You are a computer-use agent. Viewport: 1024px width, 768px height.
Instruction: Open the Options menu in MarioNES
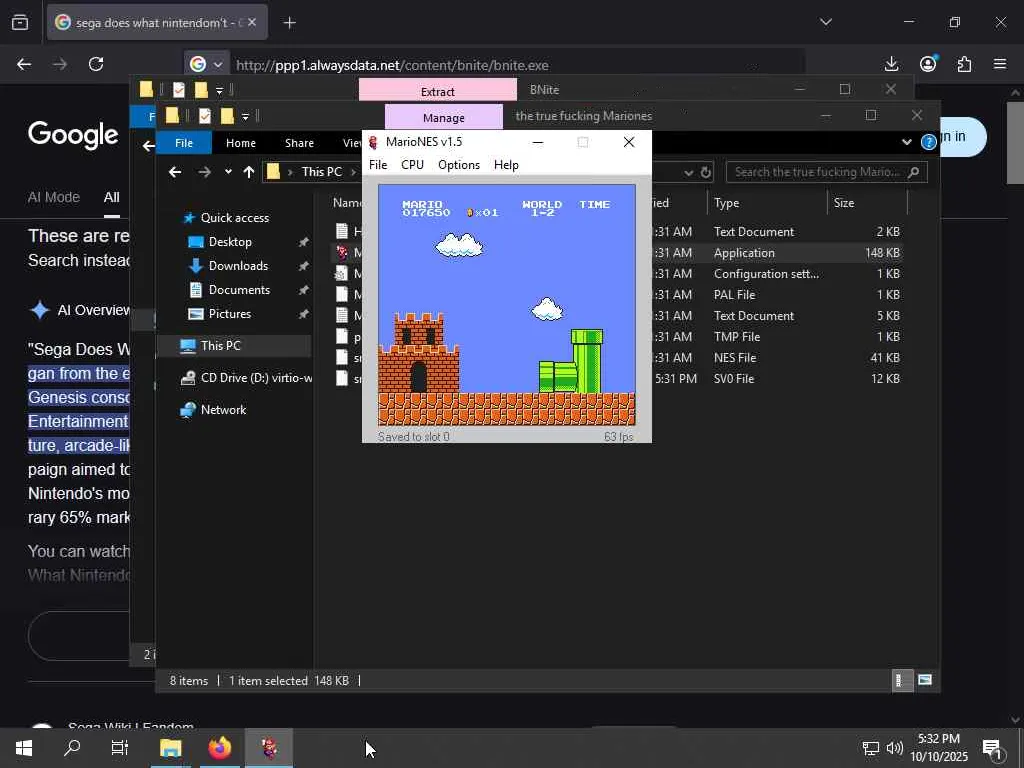(458, 165)
